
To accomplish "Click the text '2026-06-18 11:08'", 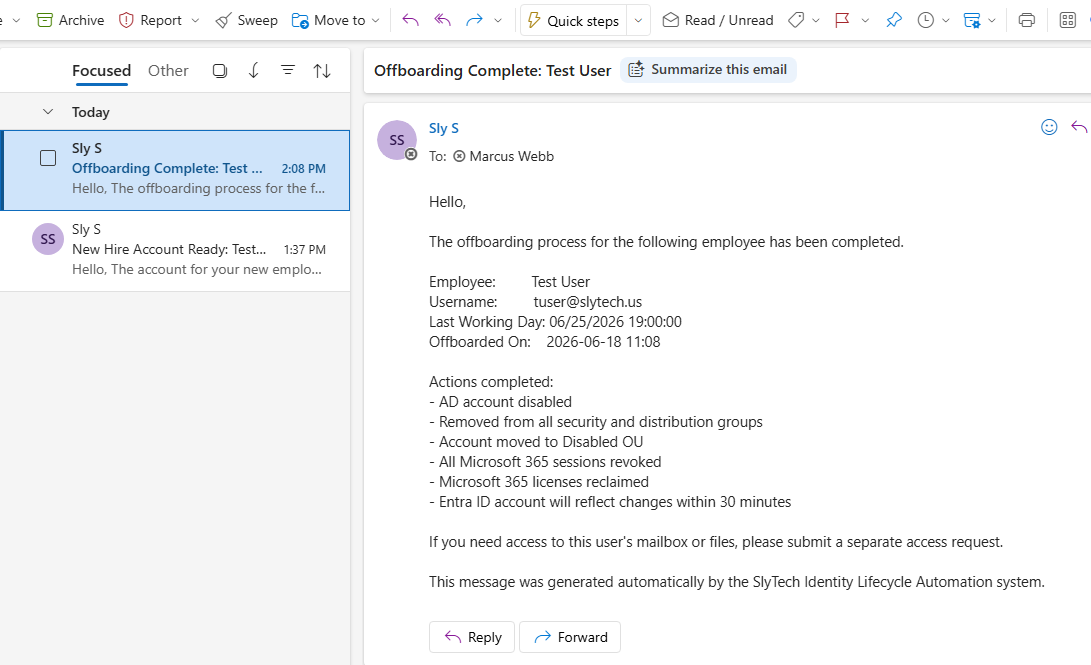I will point(603,342).
